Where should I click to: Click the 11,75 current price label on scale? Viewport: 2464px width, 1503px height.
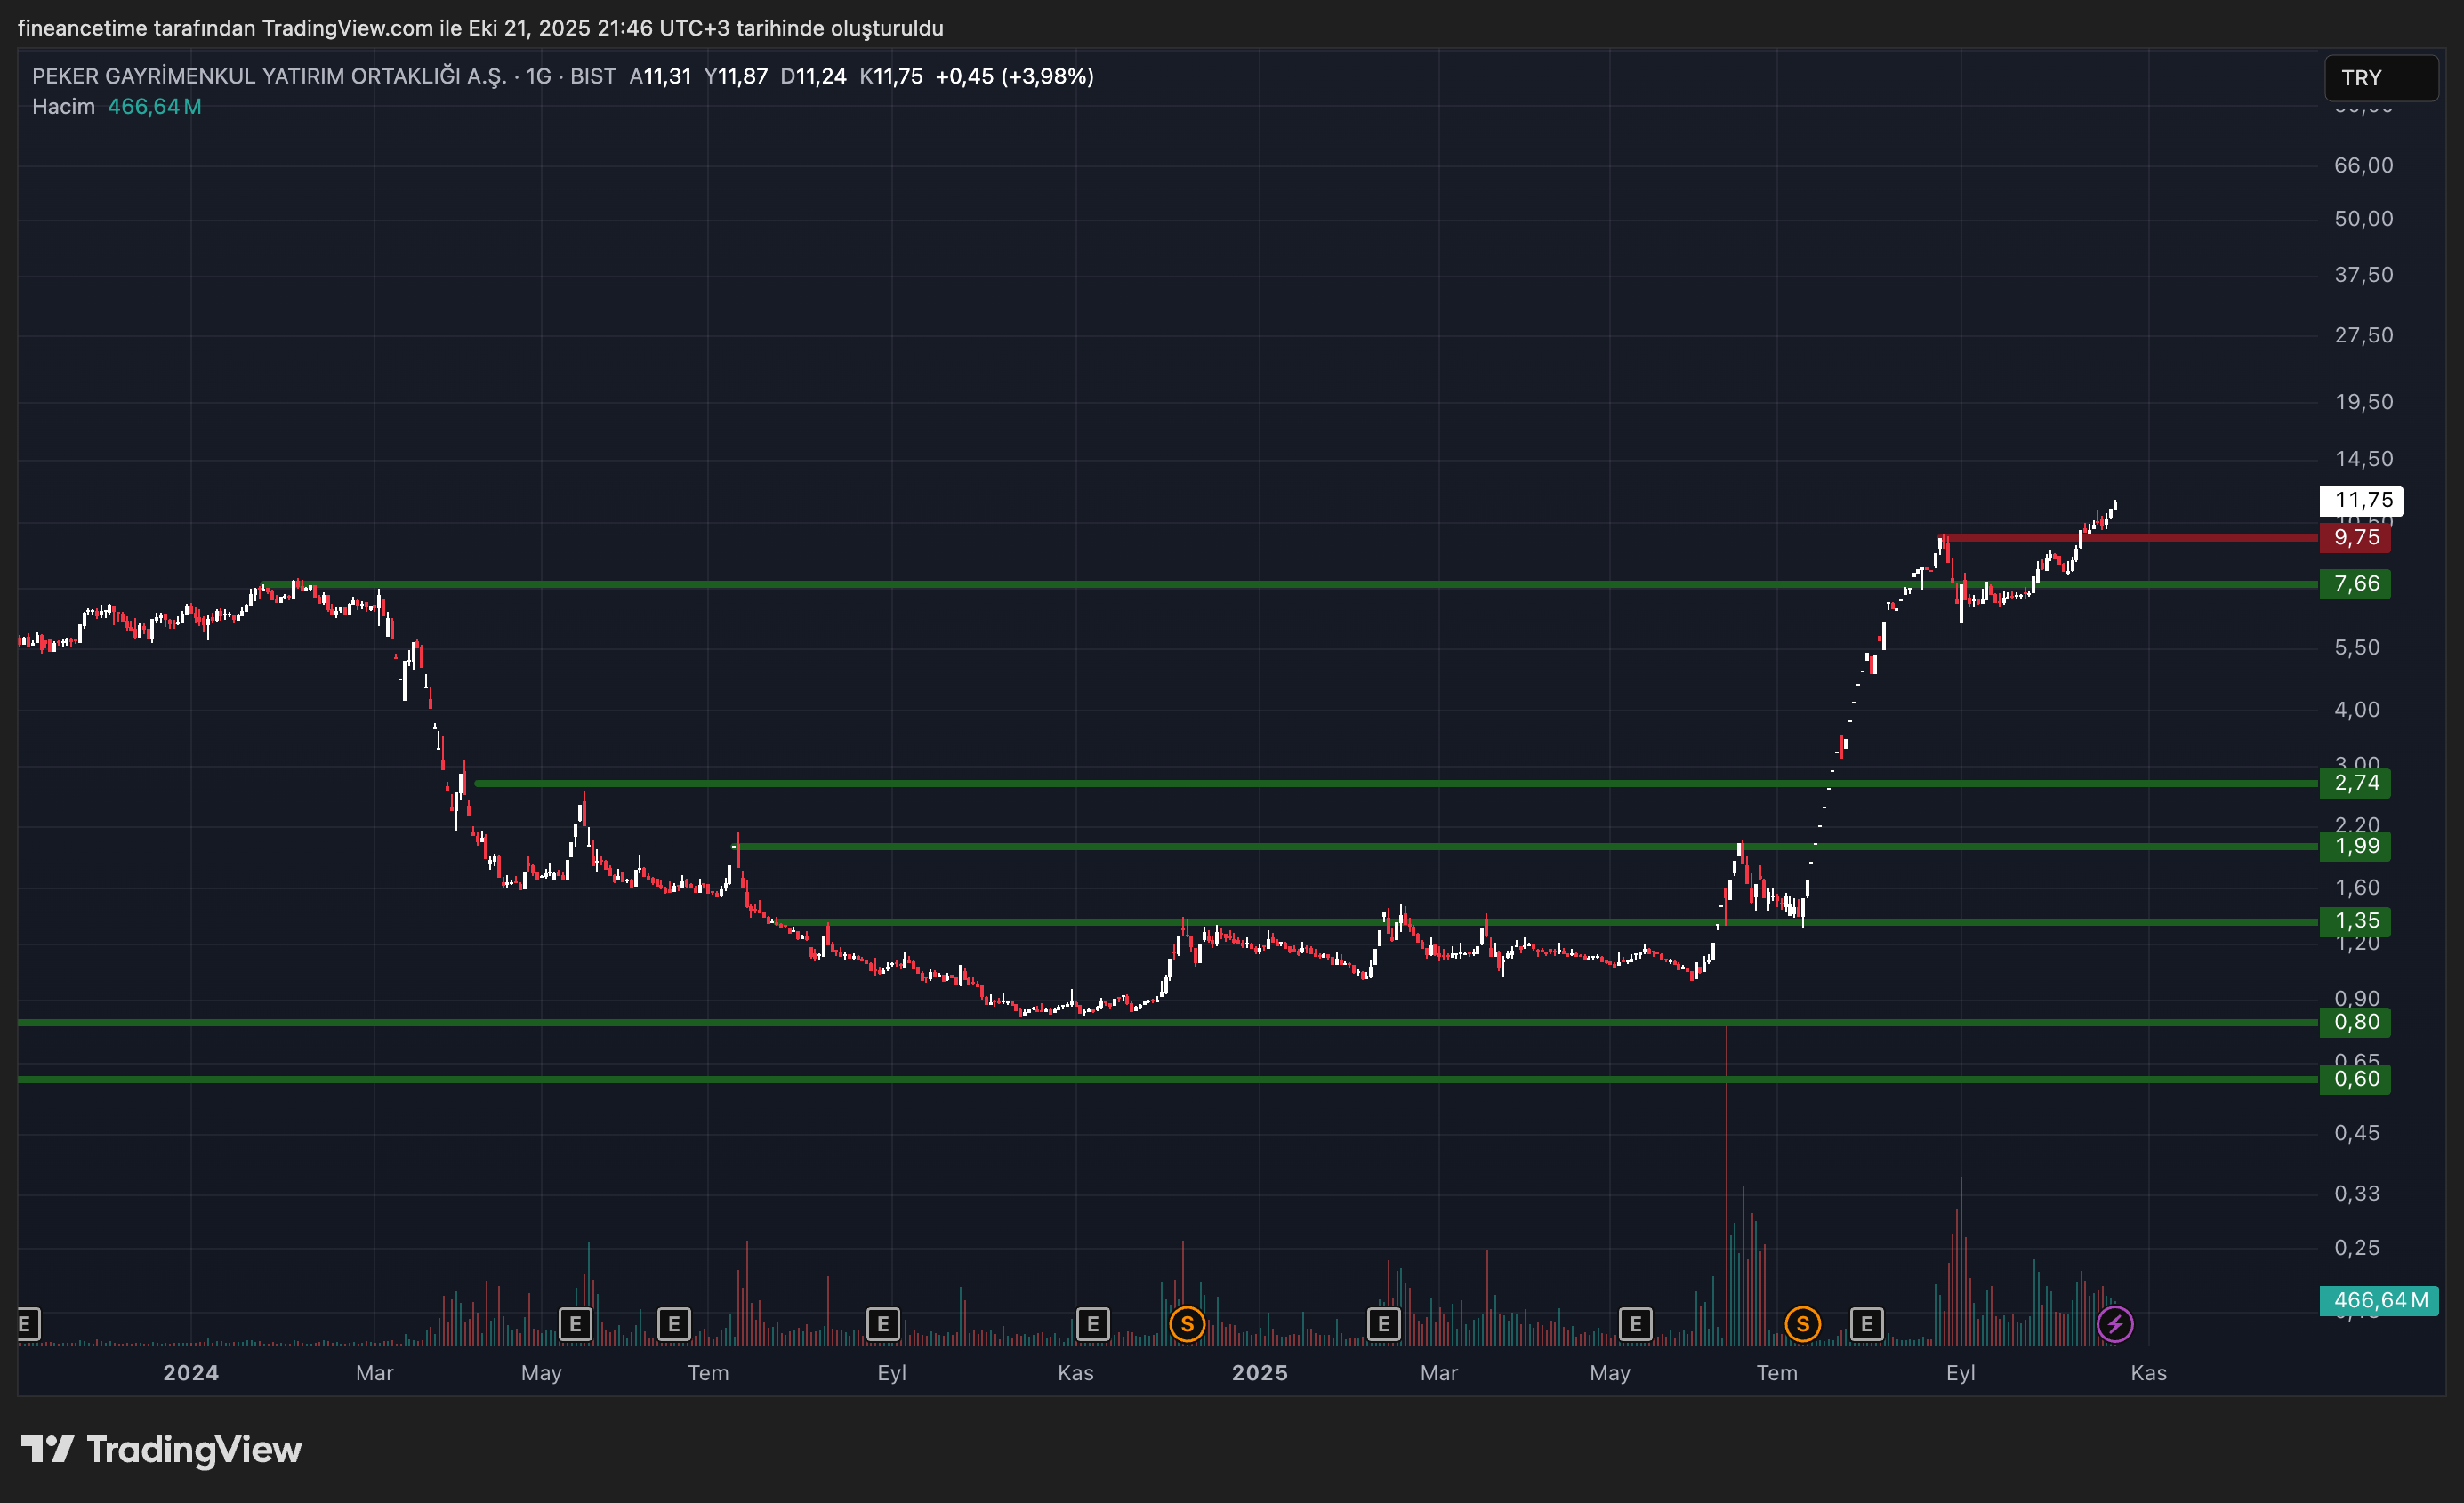tap(2362, 500)
